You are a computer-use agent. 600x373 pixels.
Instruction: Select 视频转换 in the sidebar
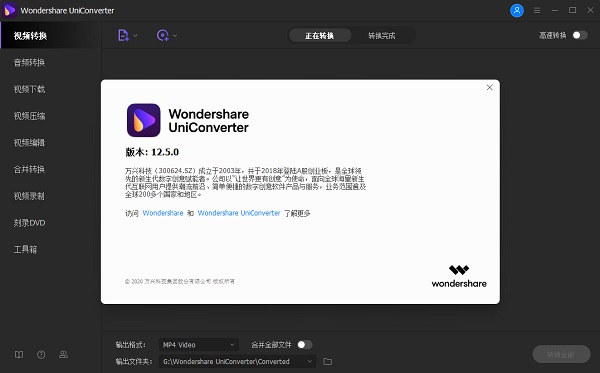point(51,36)
